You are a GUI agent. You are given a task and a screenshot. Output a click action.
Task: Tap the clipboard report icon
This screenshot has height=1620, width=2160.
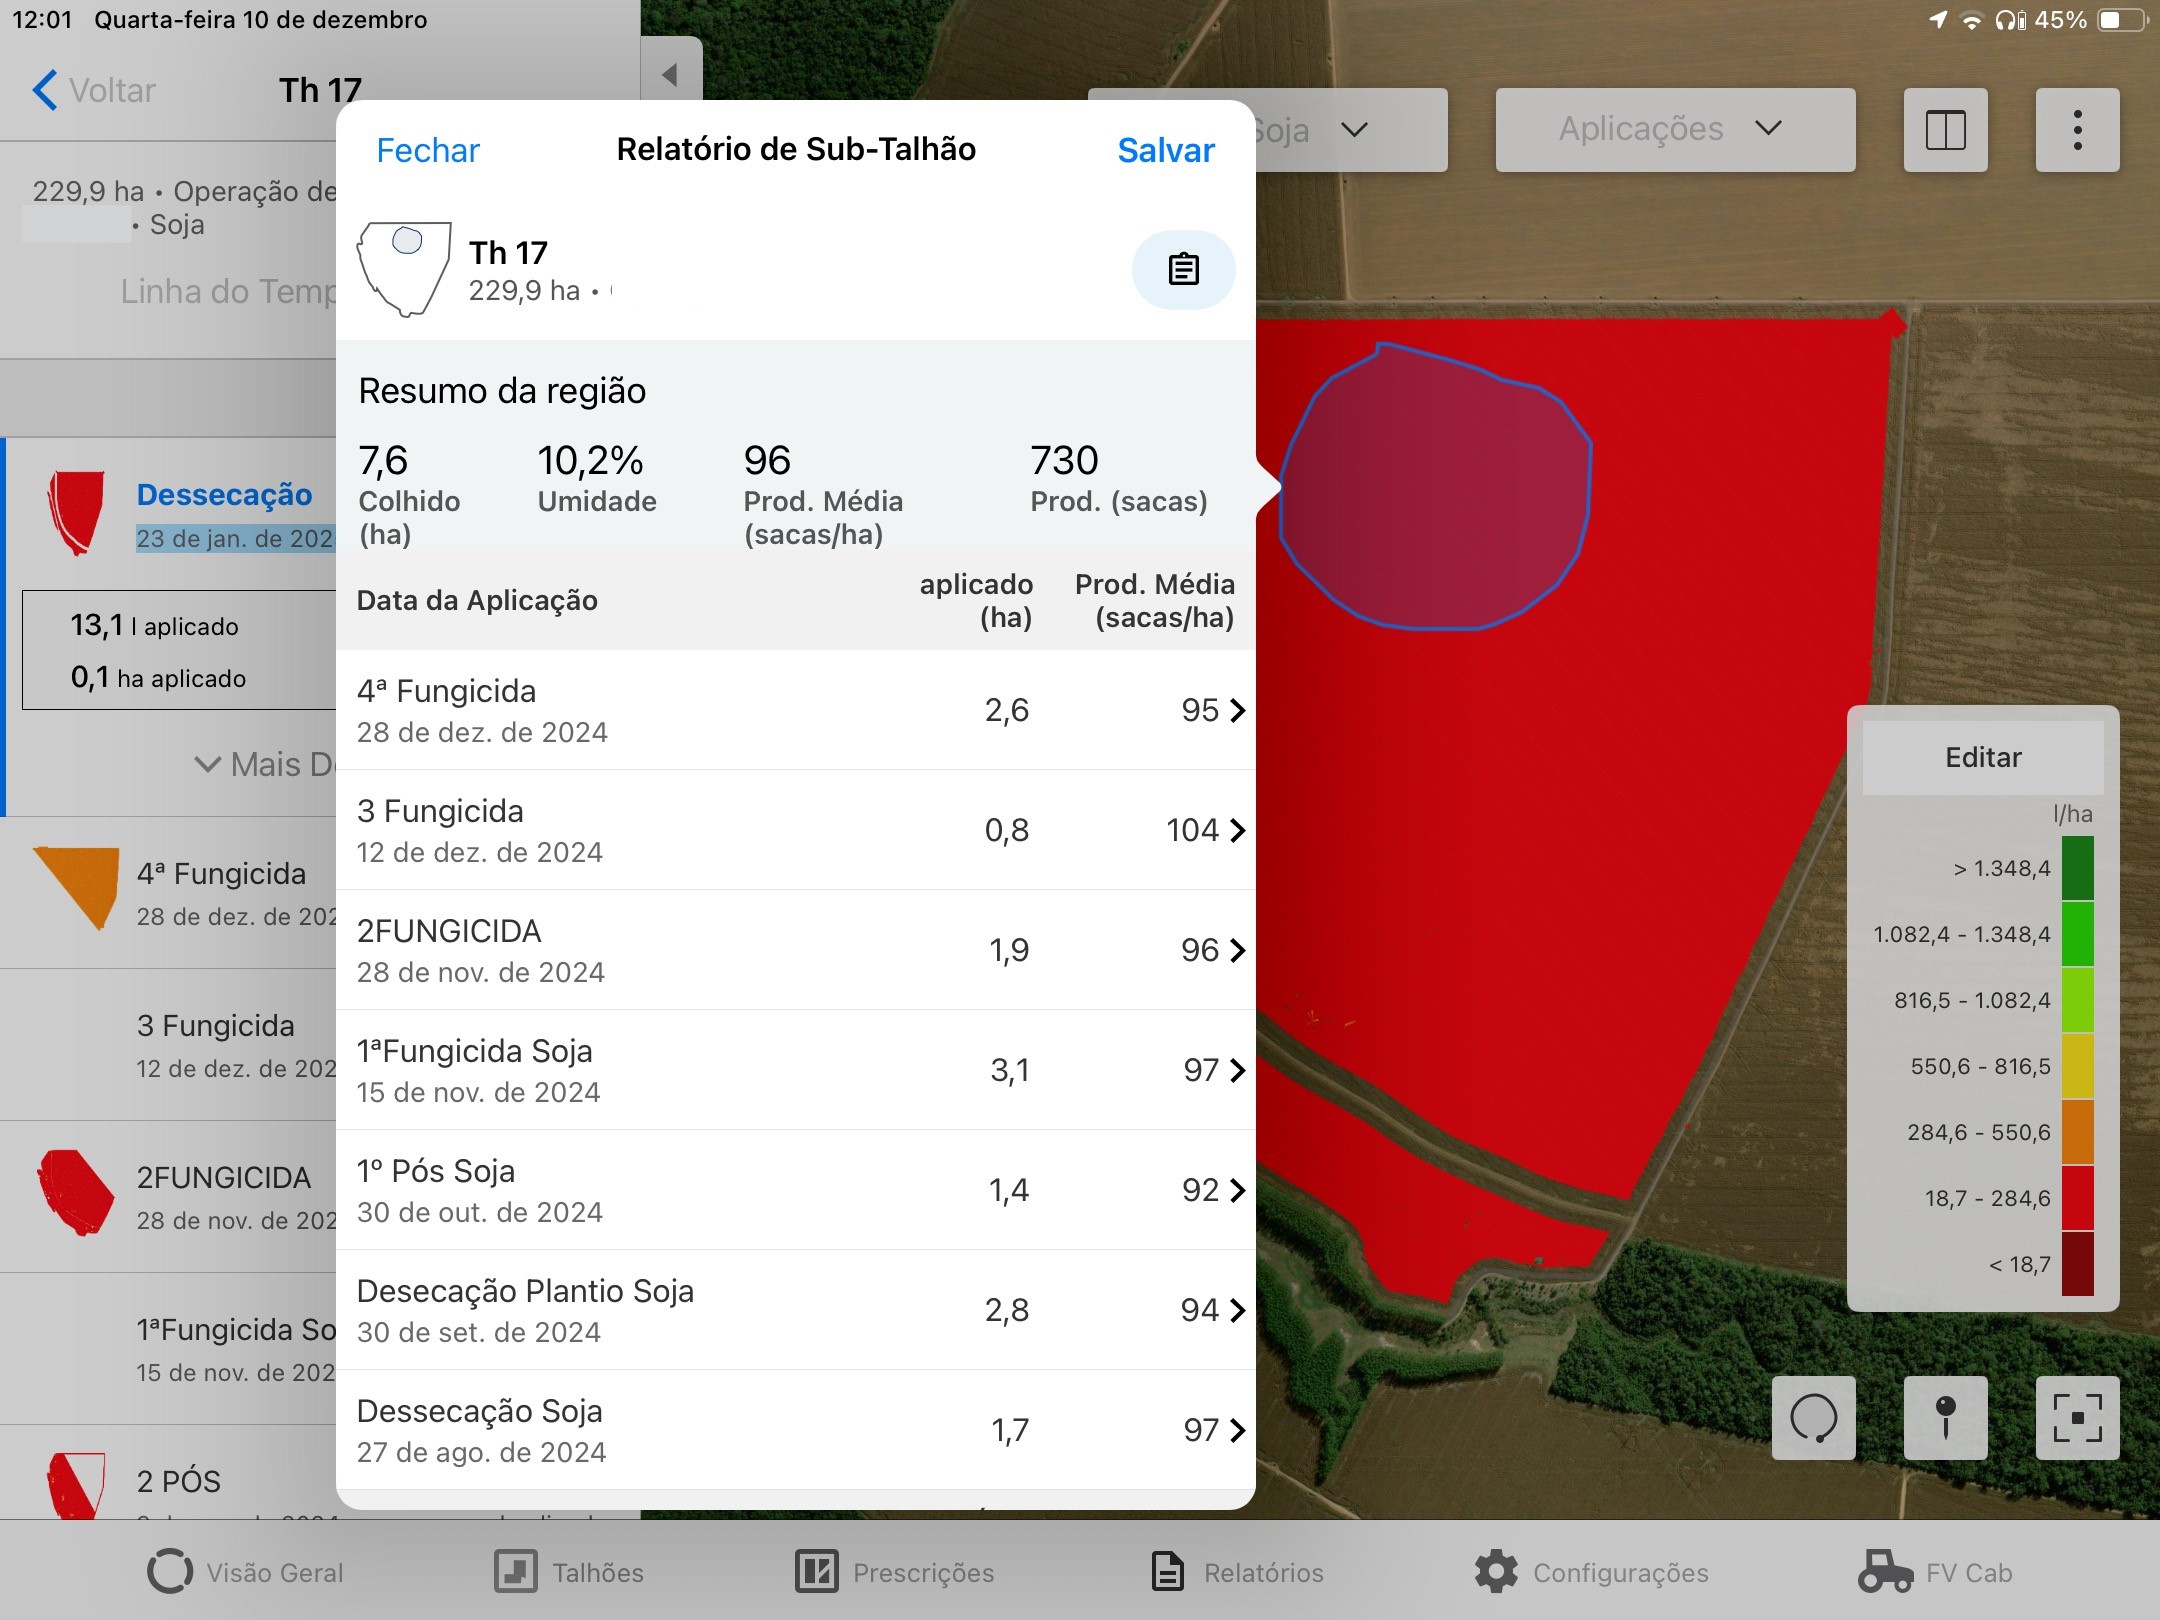tap(1183, 269)
